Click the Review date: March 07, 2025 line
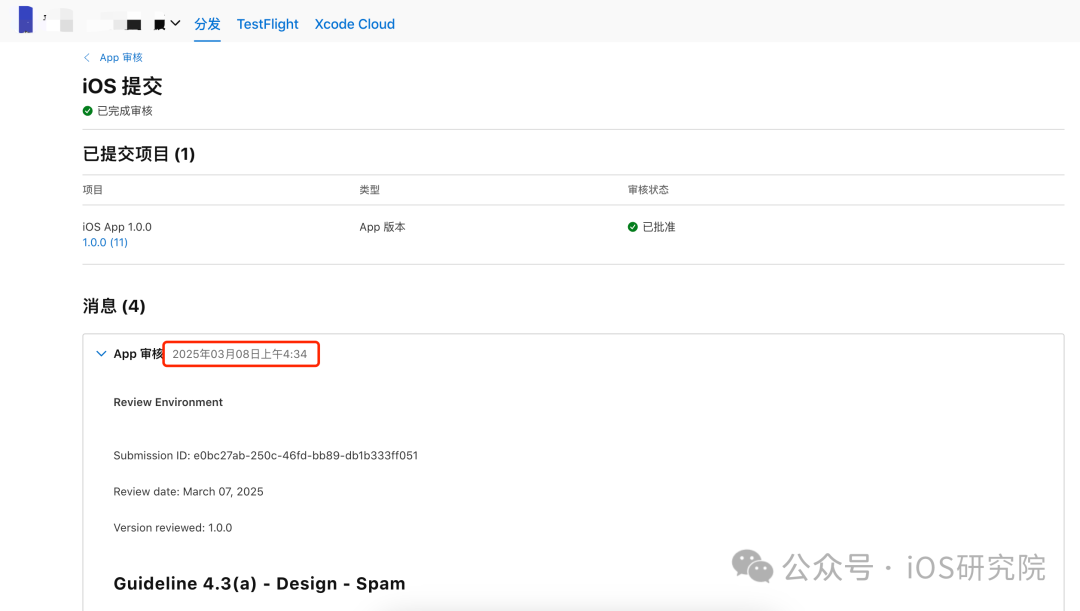 pyautogui.click(x=189, y=492)
